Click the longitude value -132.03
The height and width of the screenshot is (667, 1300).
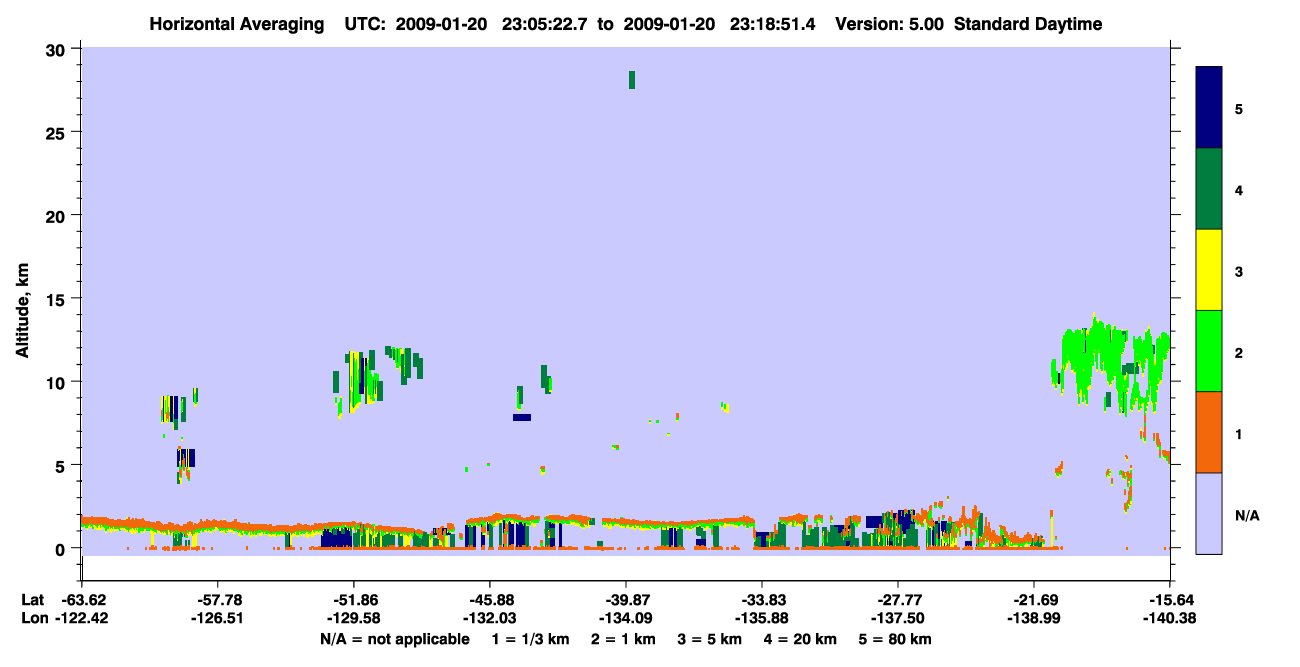click(x=489, y=619)
